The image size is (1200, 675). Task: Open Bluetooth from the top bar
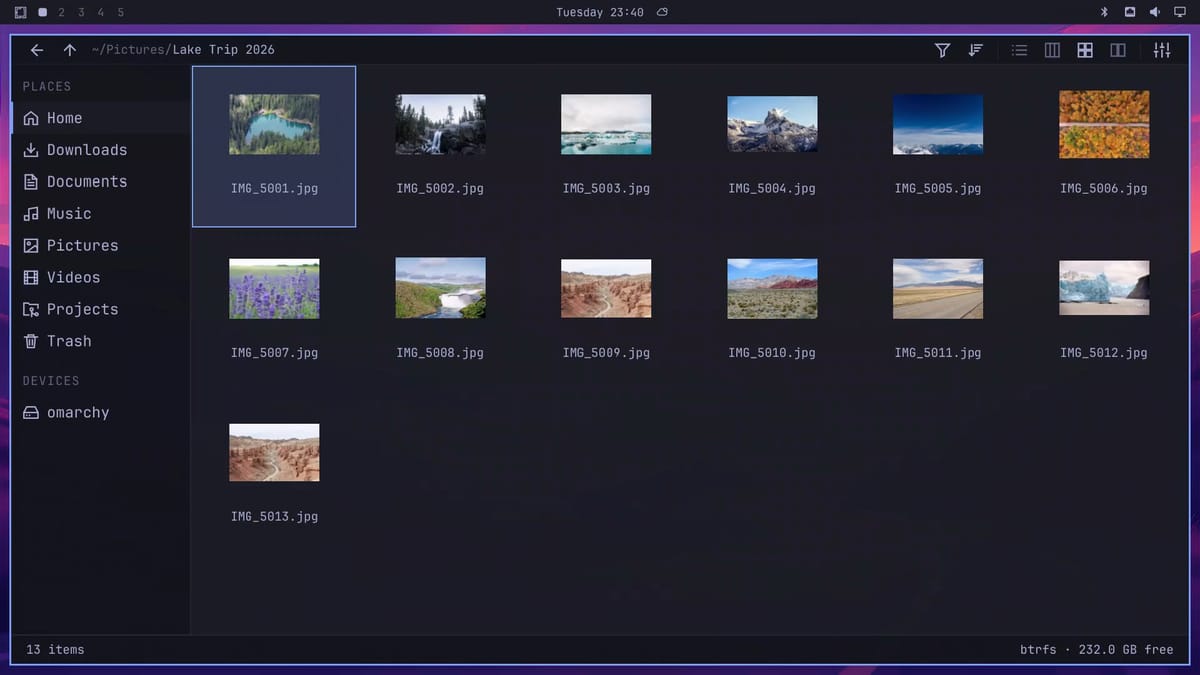[1105, 12]
